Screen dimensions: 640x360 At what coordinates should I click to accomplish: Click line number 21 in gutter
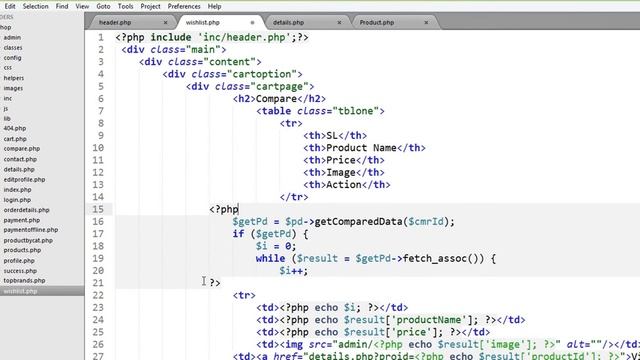[x=98, y=283]
